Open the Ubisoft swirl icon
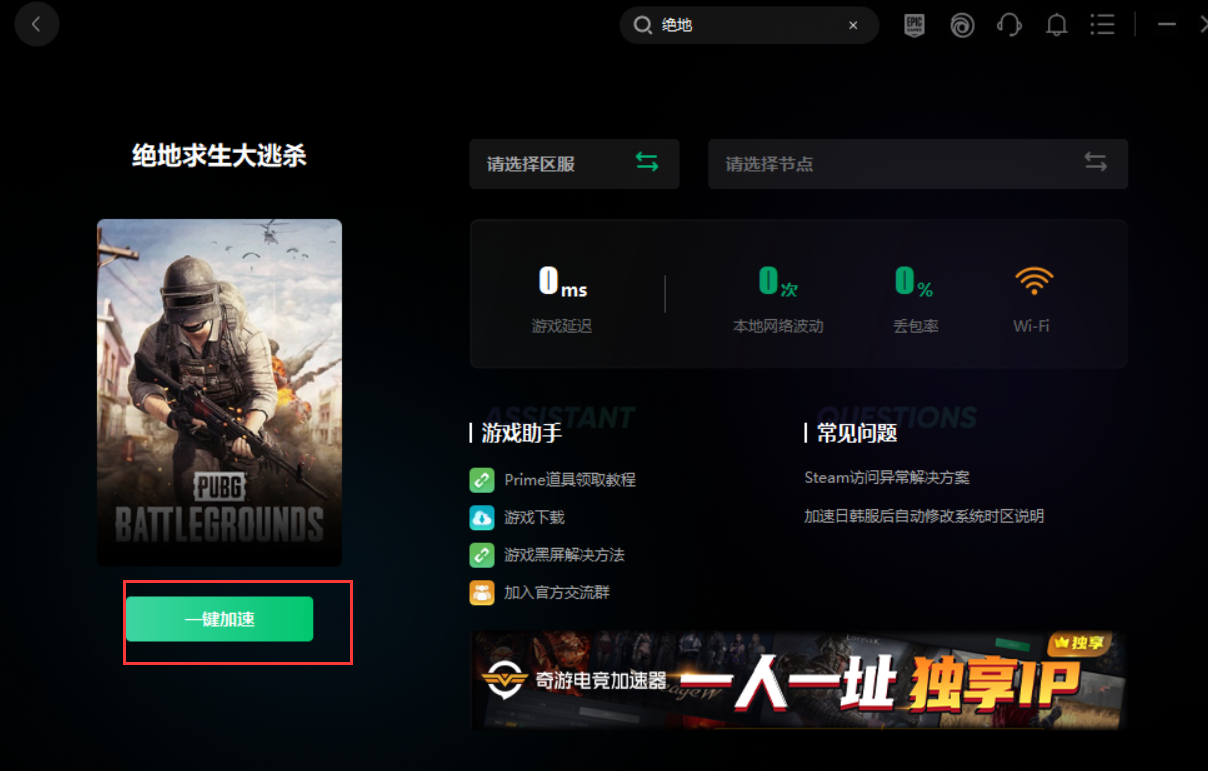 tap(962, 25)
